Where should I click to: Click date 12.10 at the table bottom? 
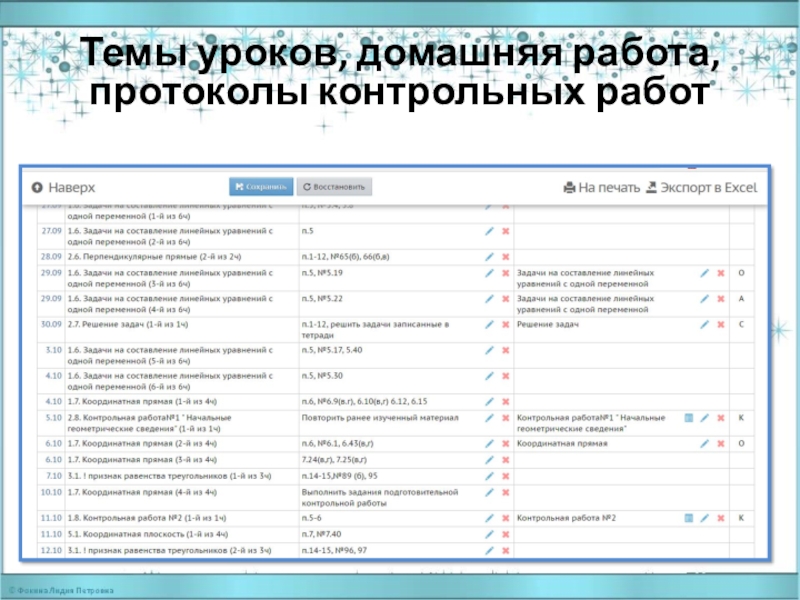point(51,550)
